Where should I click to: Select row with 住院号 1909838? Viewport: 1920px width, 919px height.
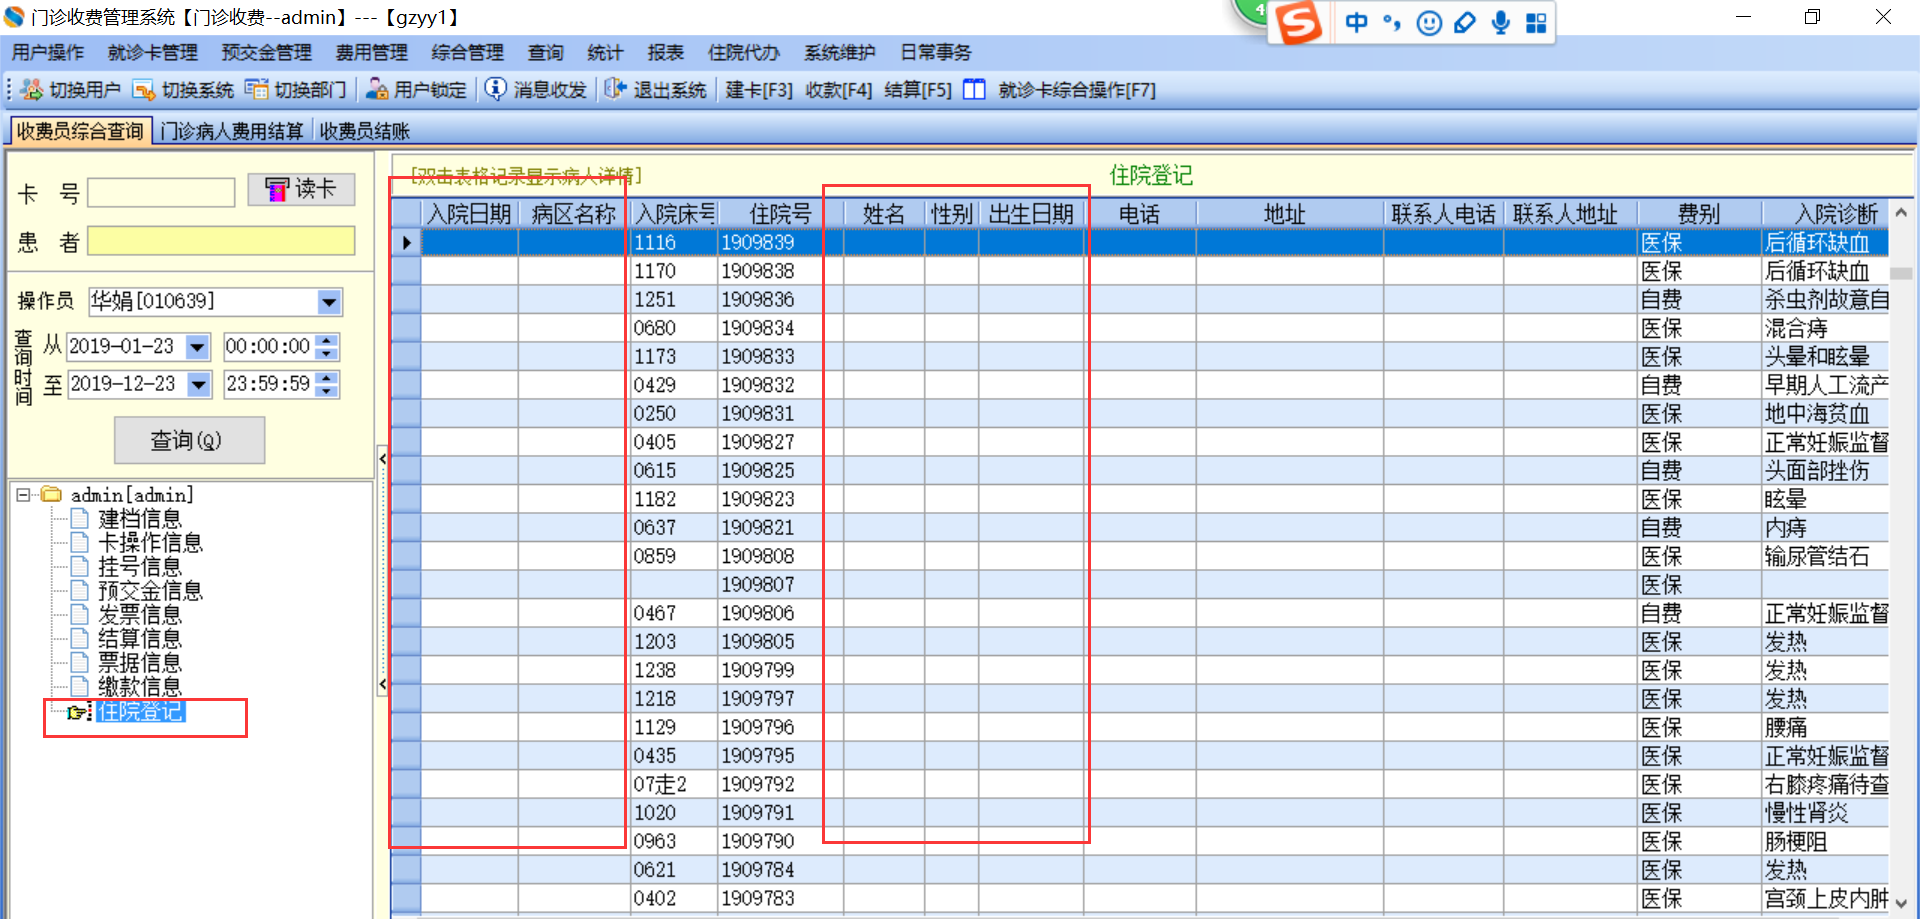[1139, 271]
